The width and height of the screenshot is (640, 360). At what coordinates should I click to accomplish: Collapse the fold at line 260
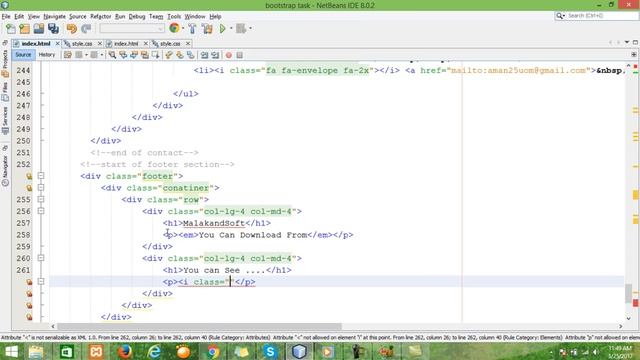41,258
